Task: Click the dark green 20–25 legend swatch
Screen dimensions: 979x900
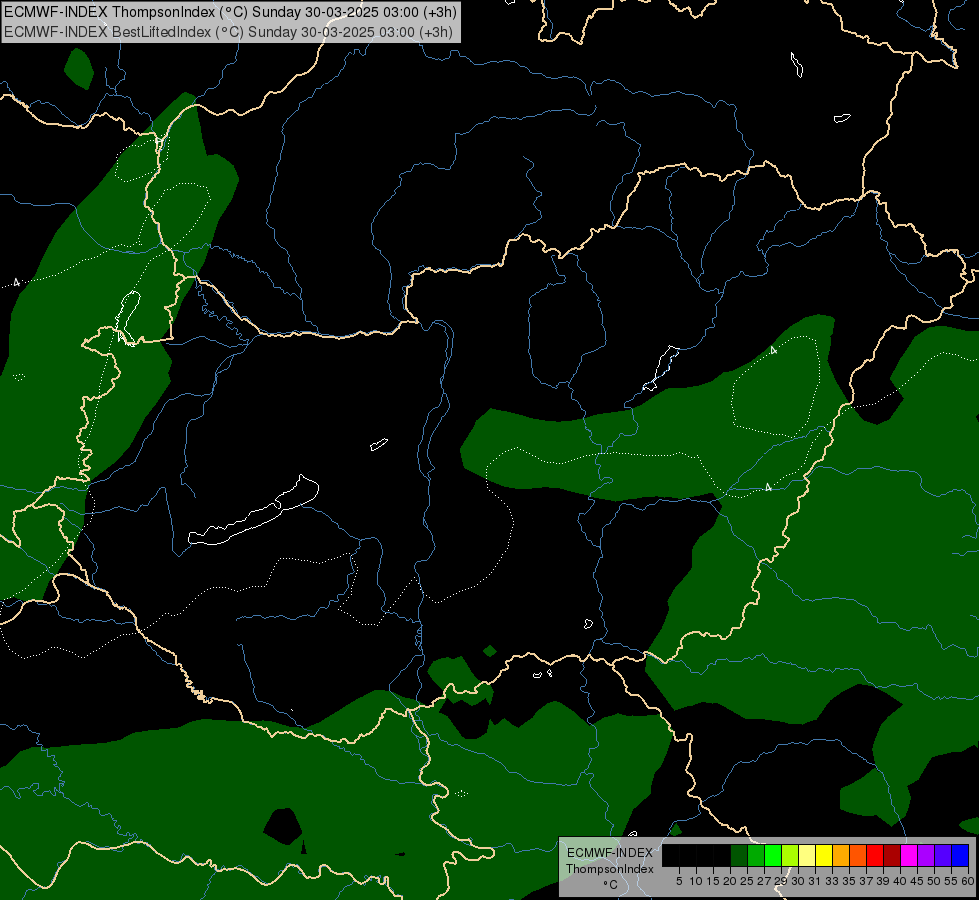Action: pyautogui.click(x=739, y=855)
